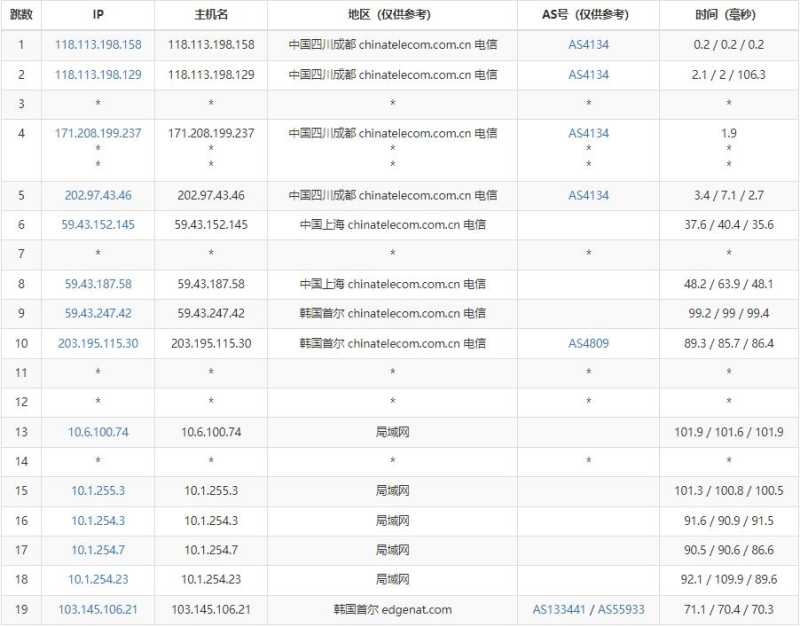Select the 局域网 cell in hop 13 row
Image resolution: width=800 pixels, height=627 pixels.
(392, 432)
